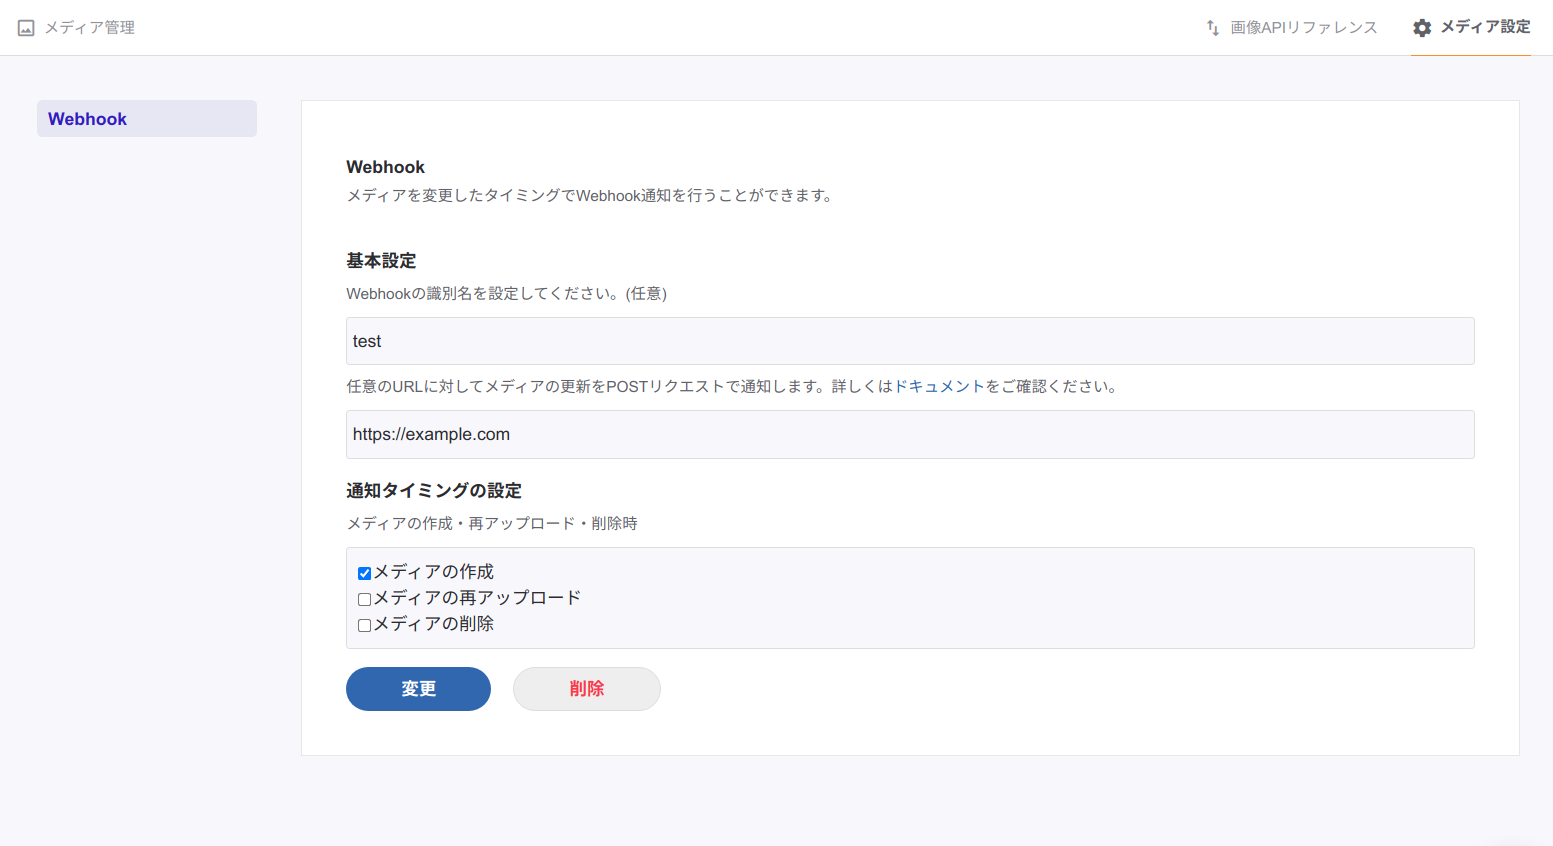Click the メディアの作成 label text

433,572
